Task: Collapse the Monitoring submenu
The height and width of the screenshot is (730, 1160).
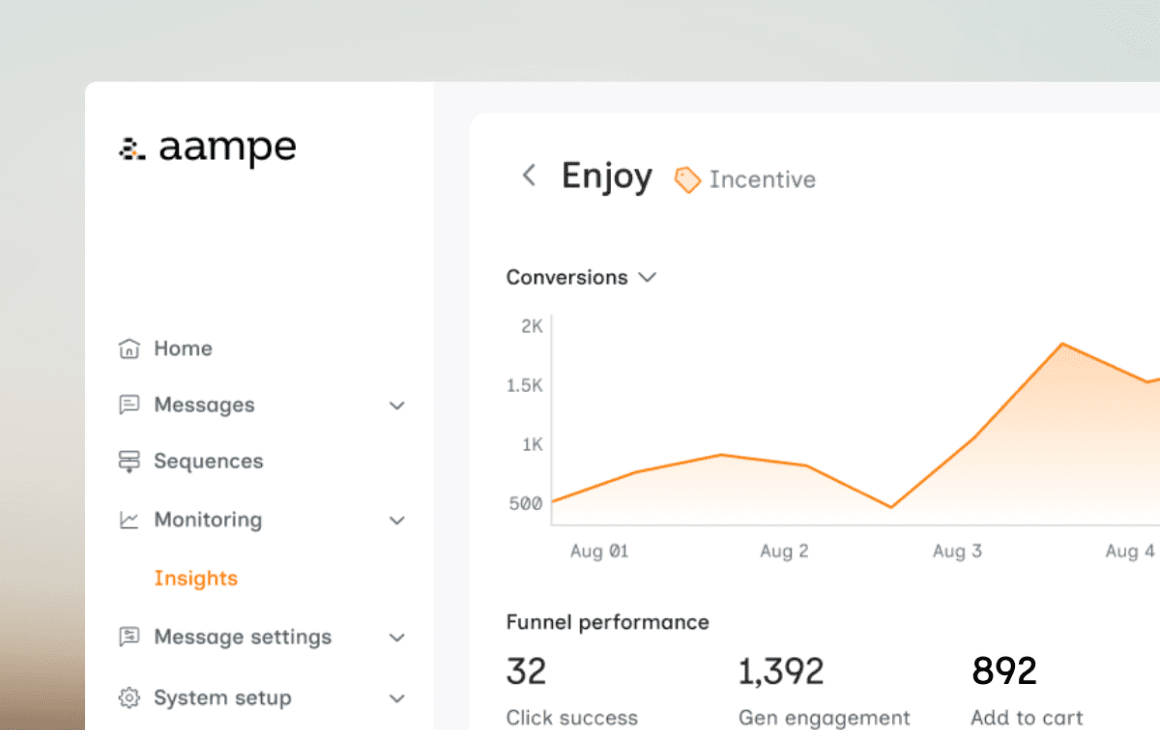Action: (x=397, y=520)
